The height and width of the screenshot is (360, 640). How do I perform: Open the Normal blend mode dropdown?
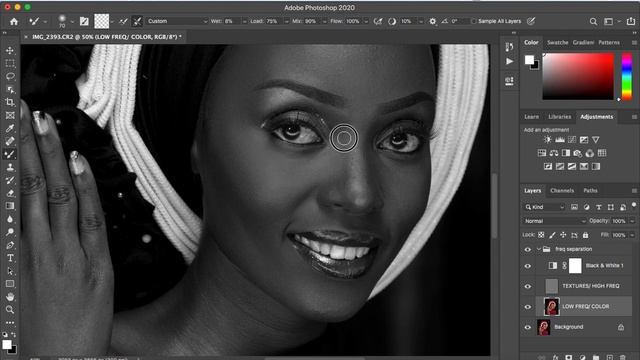point(555,221)
